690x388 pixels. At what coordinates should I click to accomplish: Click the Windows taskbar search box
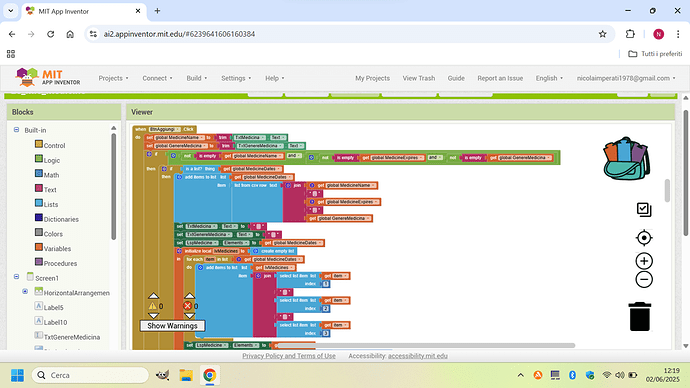[x=90, y=375]
